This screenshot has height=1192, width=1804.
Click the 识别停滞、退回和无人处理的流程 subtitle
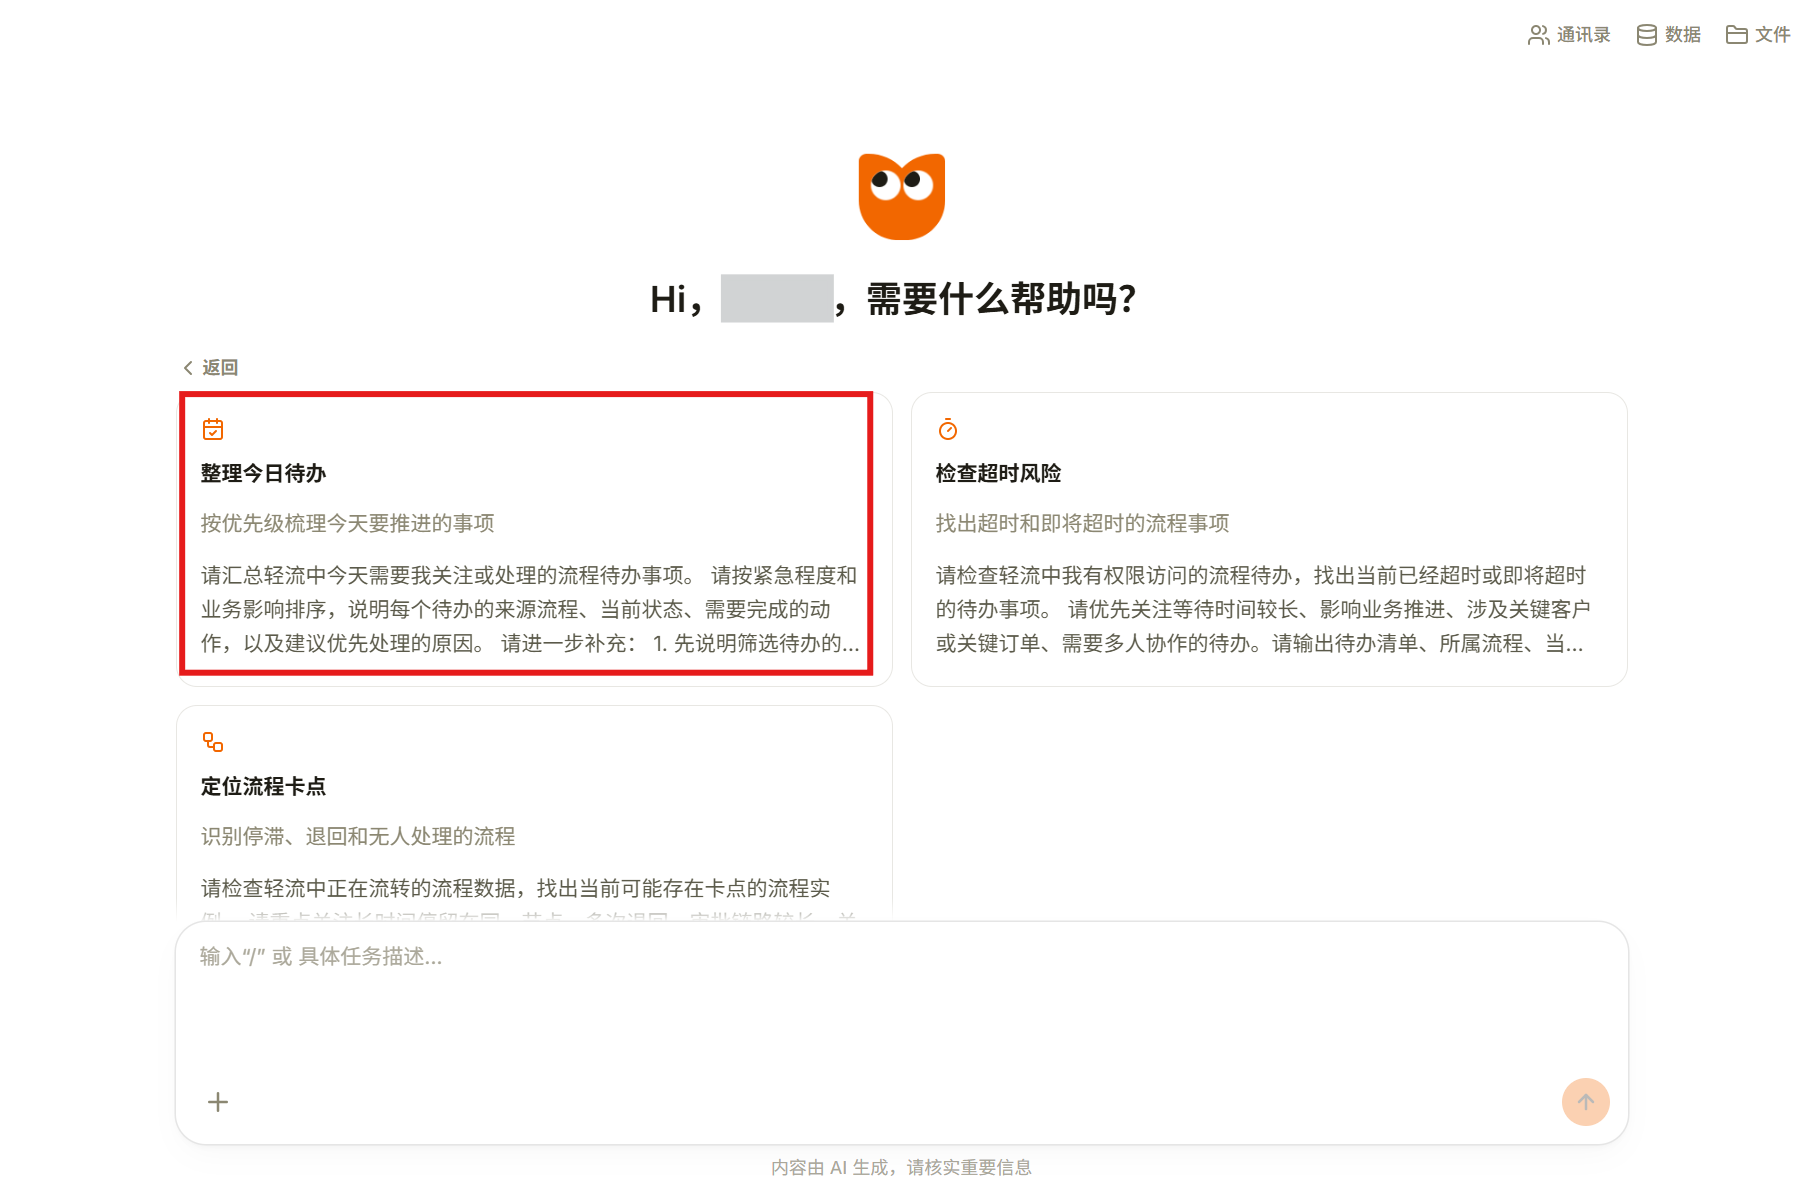pos(358,836)
